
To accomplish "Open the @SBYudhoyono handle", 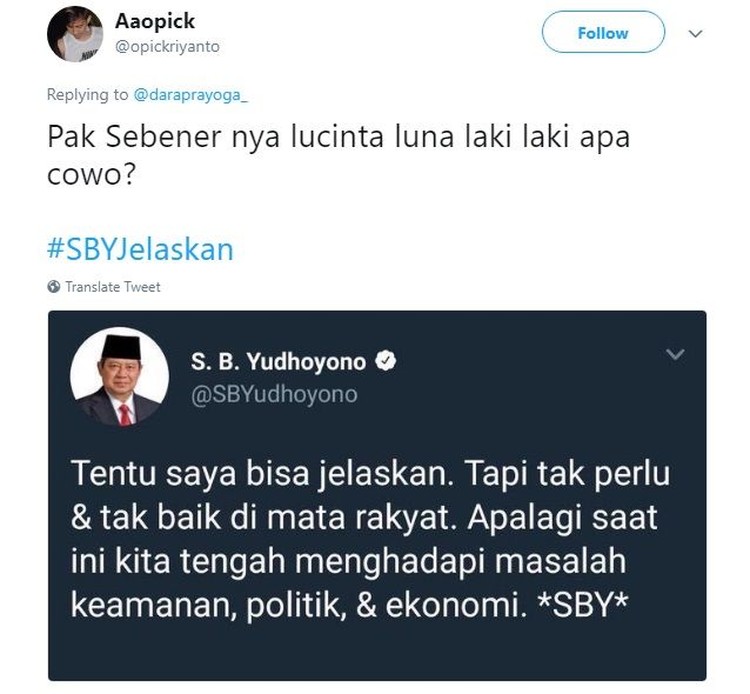I will [x=274, y=395].
